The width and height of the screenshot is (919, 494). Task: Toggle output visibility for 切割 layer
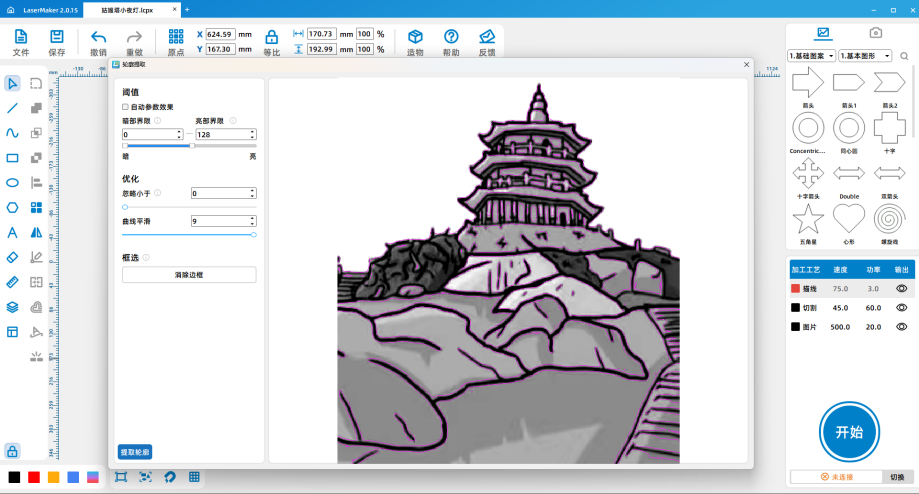[901, 308]
